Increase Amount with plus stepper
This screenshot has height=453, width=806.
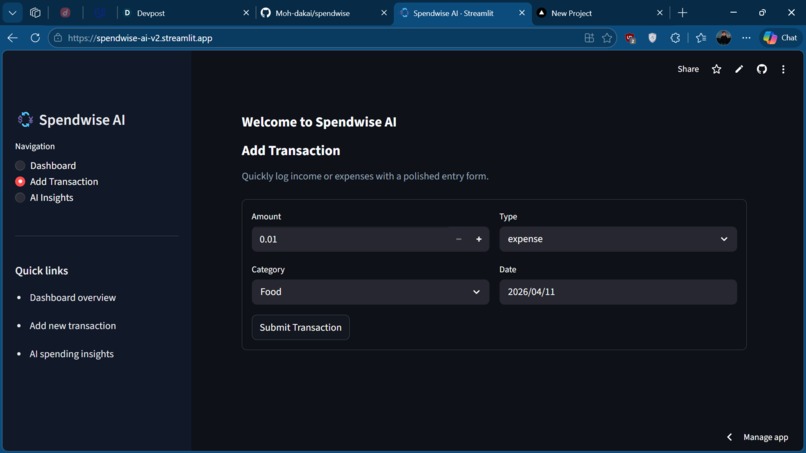[479, 239]
